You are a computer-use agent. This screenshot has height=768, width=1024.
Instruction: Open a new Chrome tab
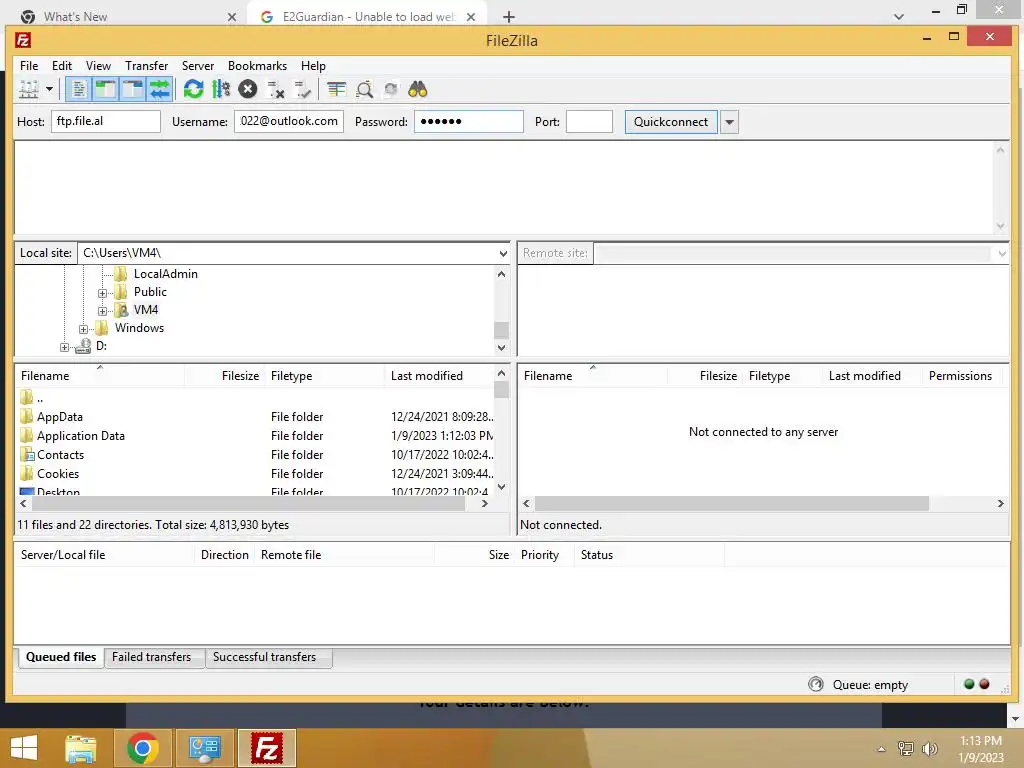(x=509, y=17)
